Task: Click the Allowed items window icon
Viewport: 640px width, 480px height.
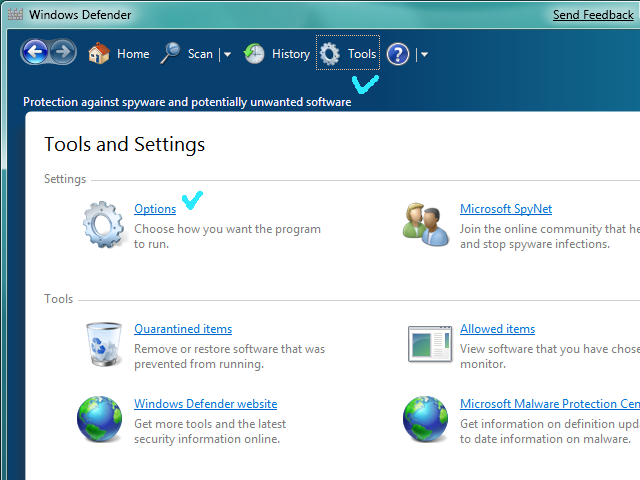Action: [430, 344]
